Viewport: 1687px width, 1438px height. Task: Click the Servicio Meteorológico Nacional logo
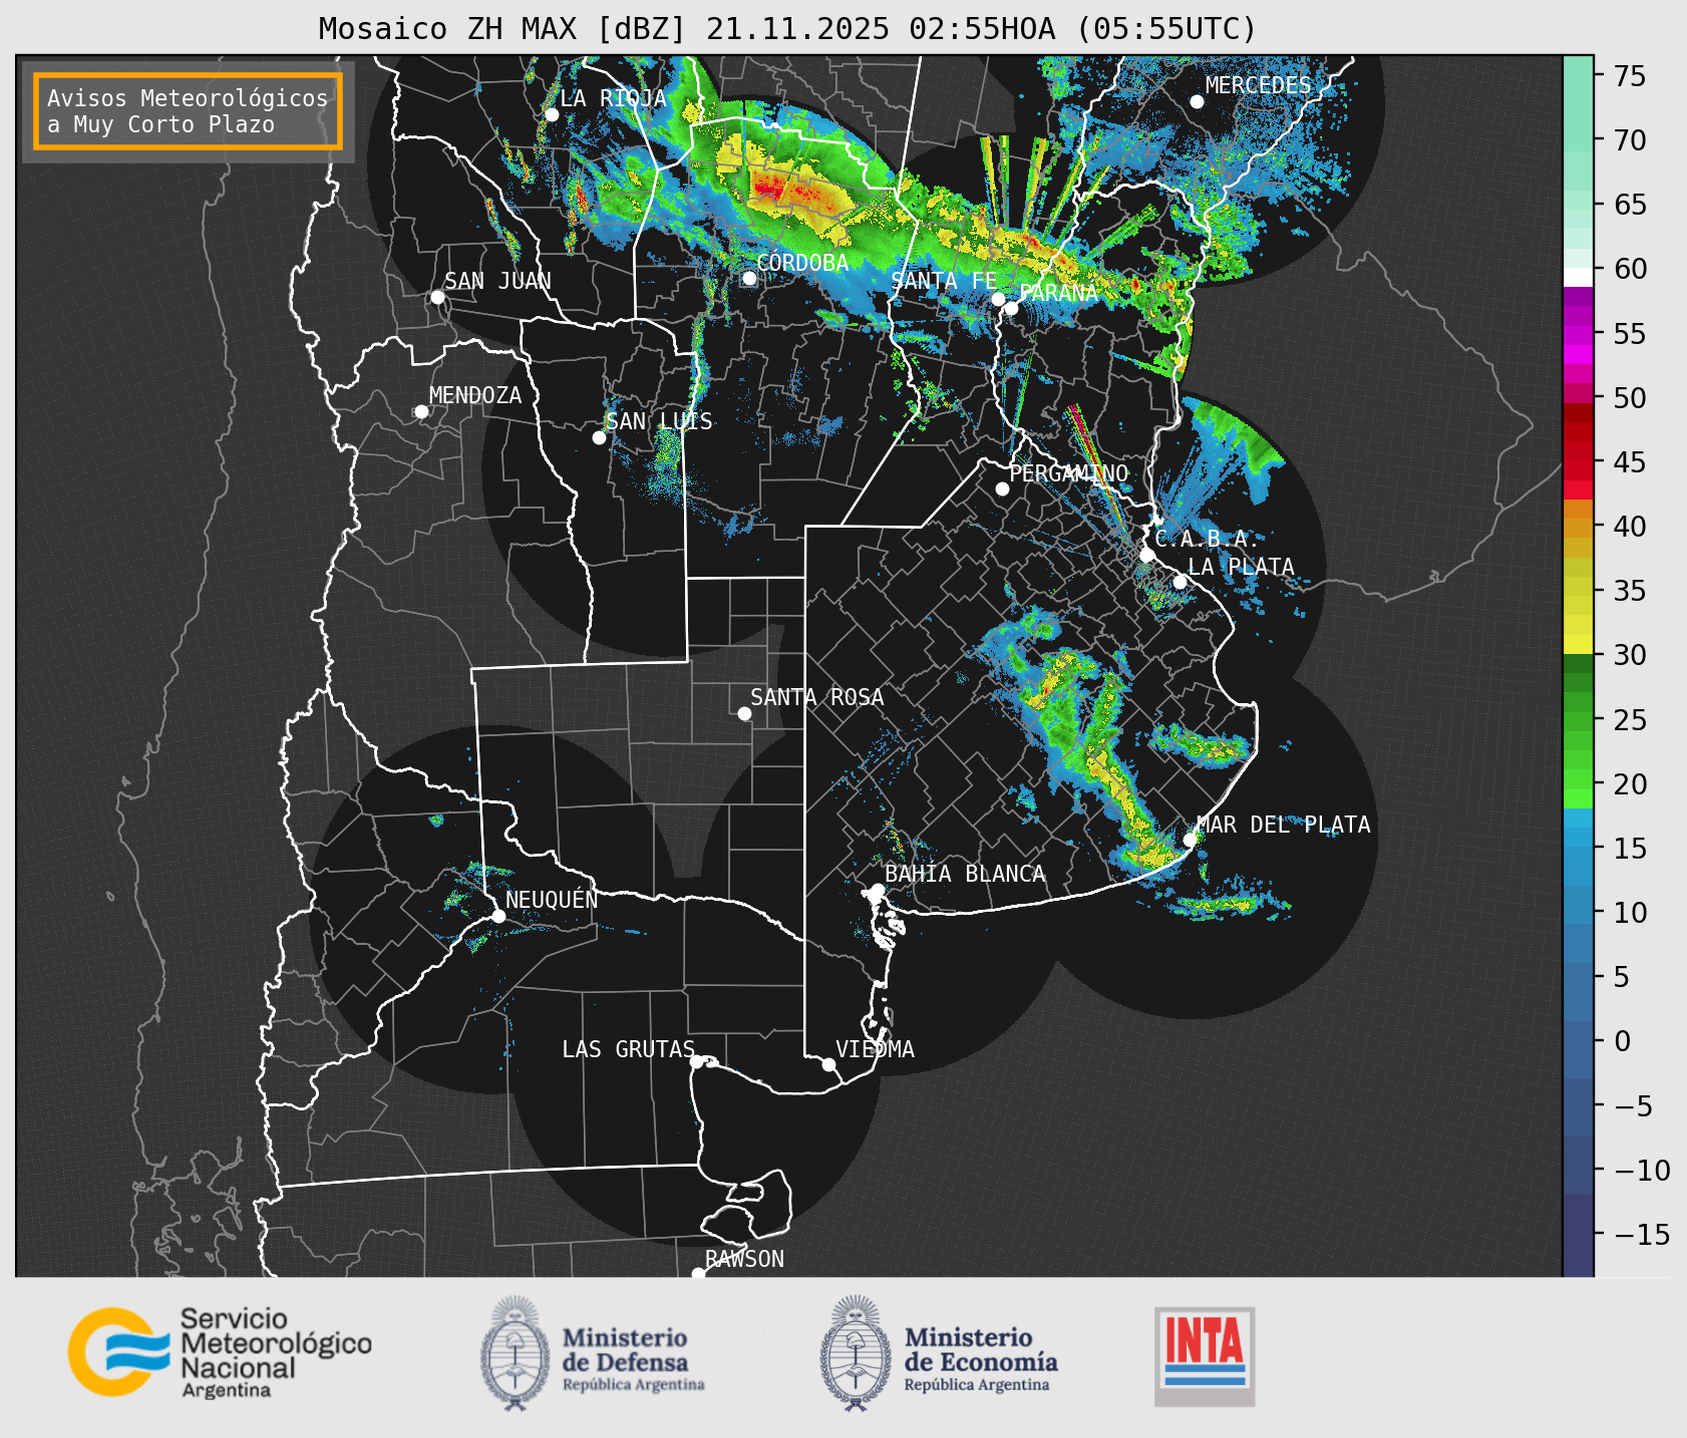[220, 1352]
